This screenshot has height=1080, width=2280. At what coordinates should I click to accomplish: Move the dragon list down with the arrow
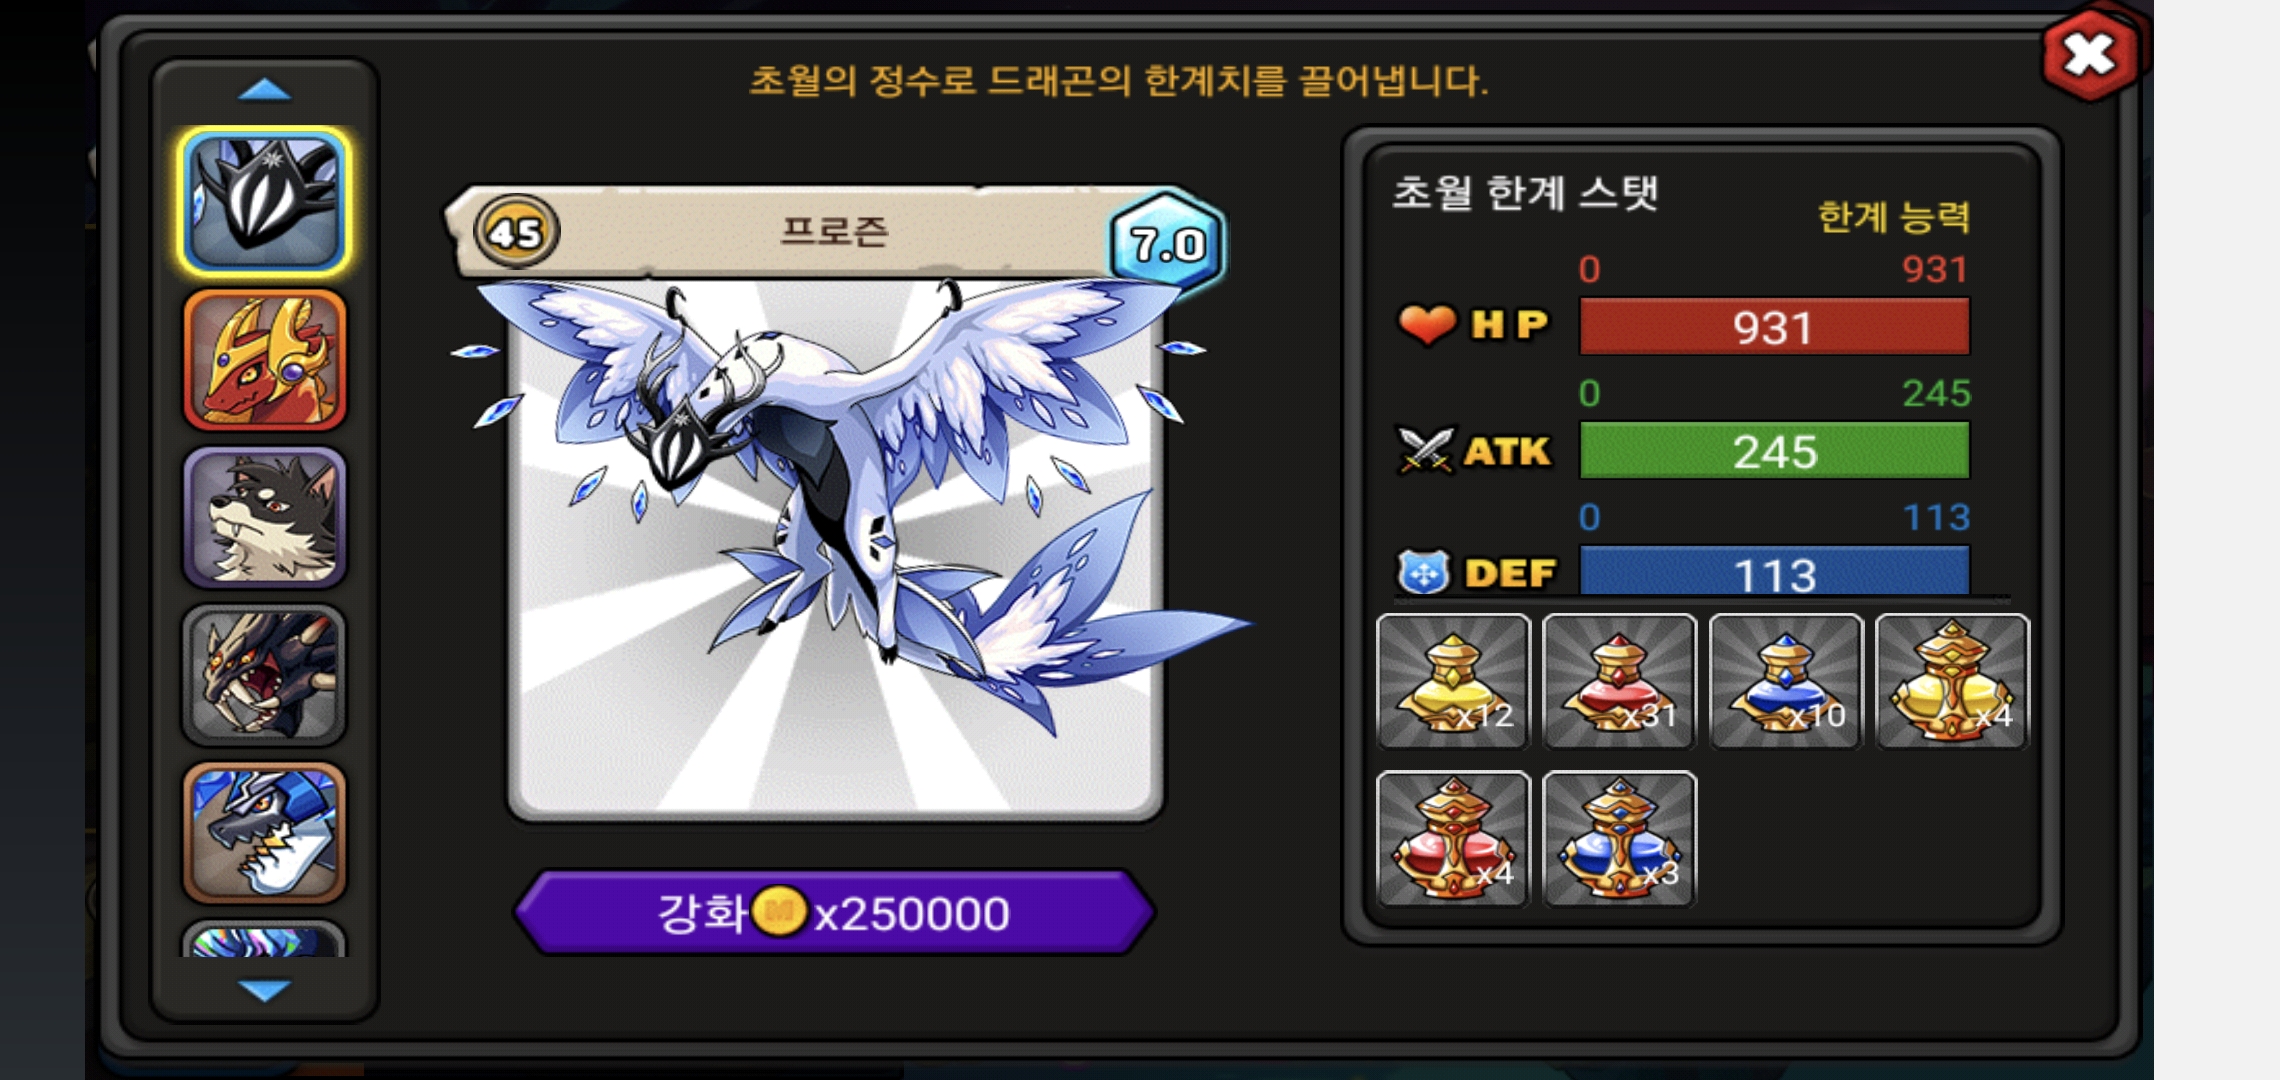265,989
